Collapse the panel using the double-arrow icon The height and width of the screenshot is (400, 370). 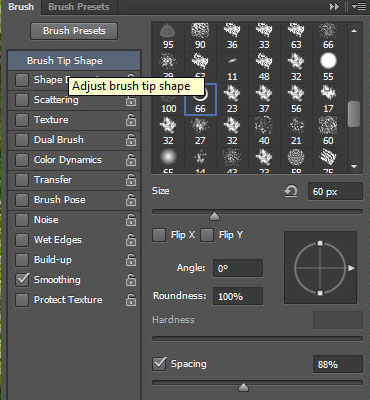[x=334, y=7]
